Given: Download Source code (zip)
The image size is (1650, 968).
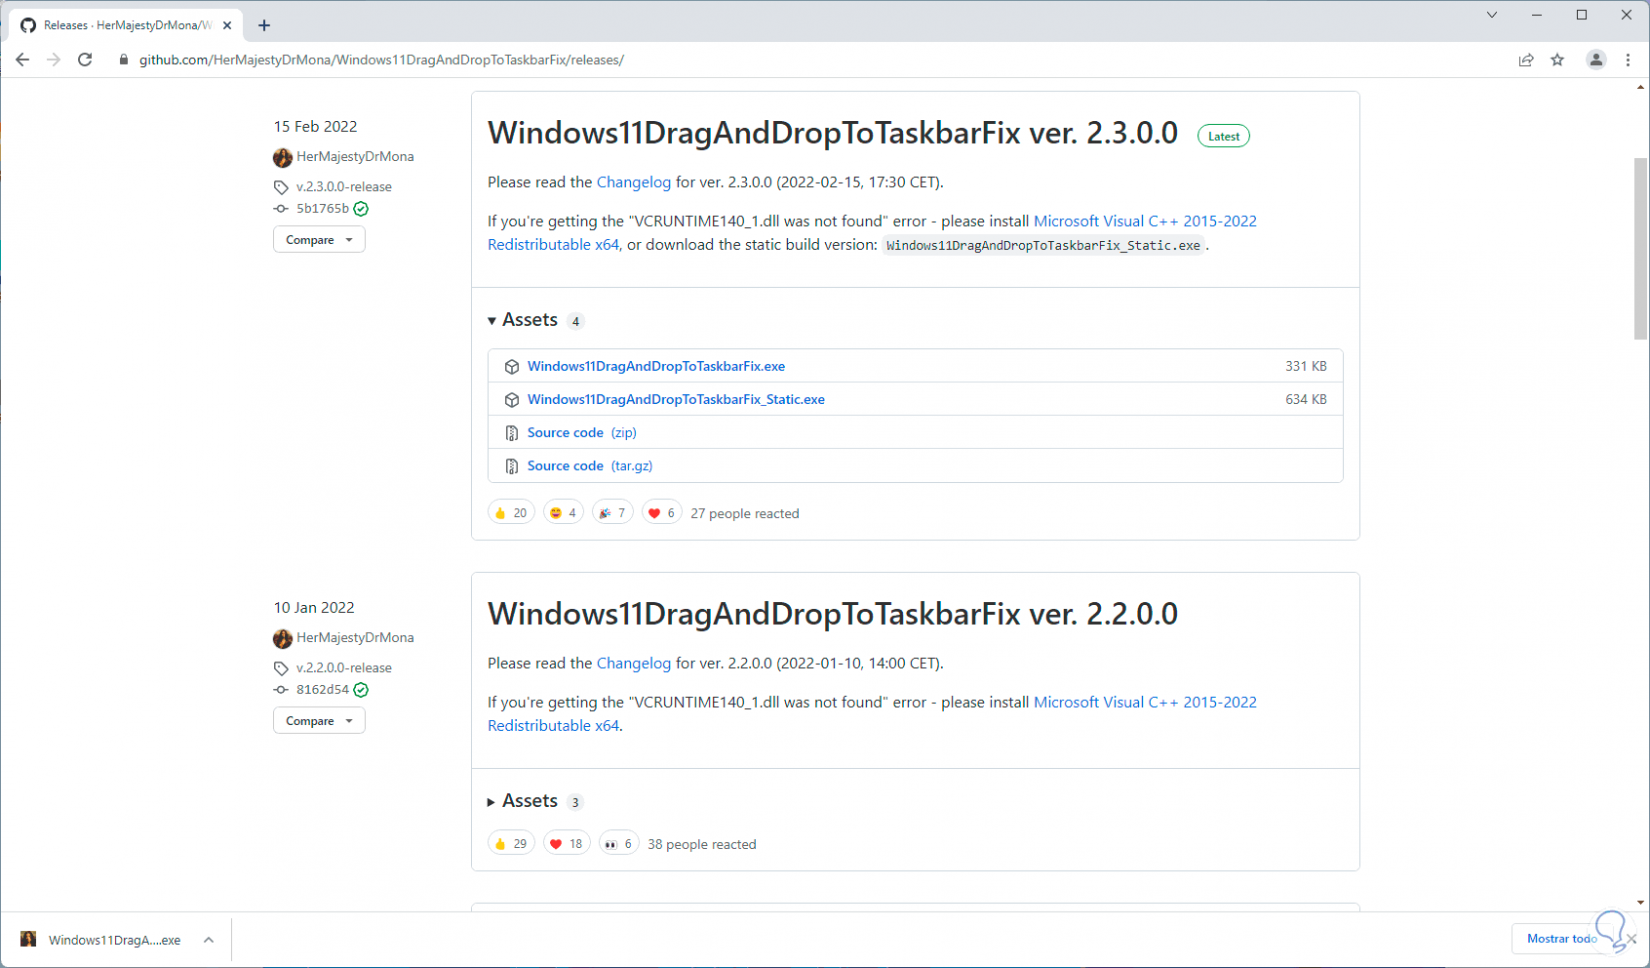Looking at the screenshot, I should click(582, 432).
